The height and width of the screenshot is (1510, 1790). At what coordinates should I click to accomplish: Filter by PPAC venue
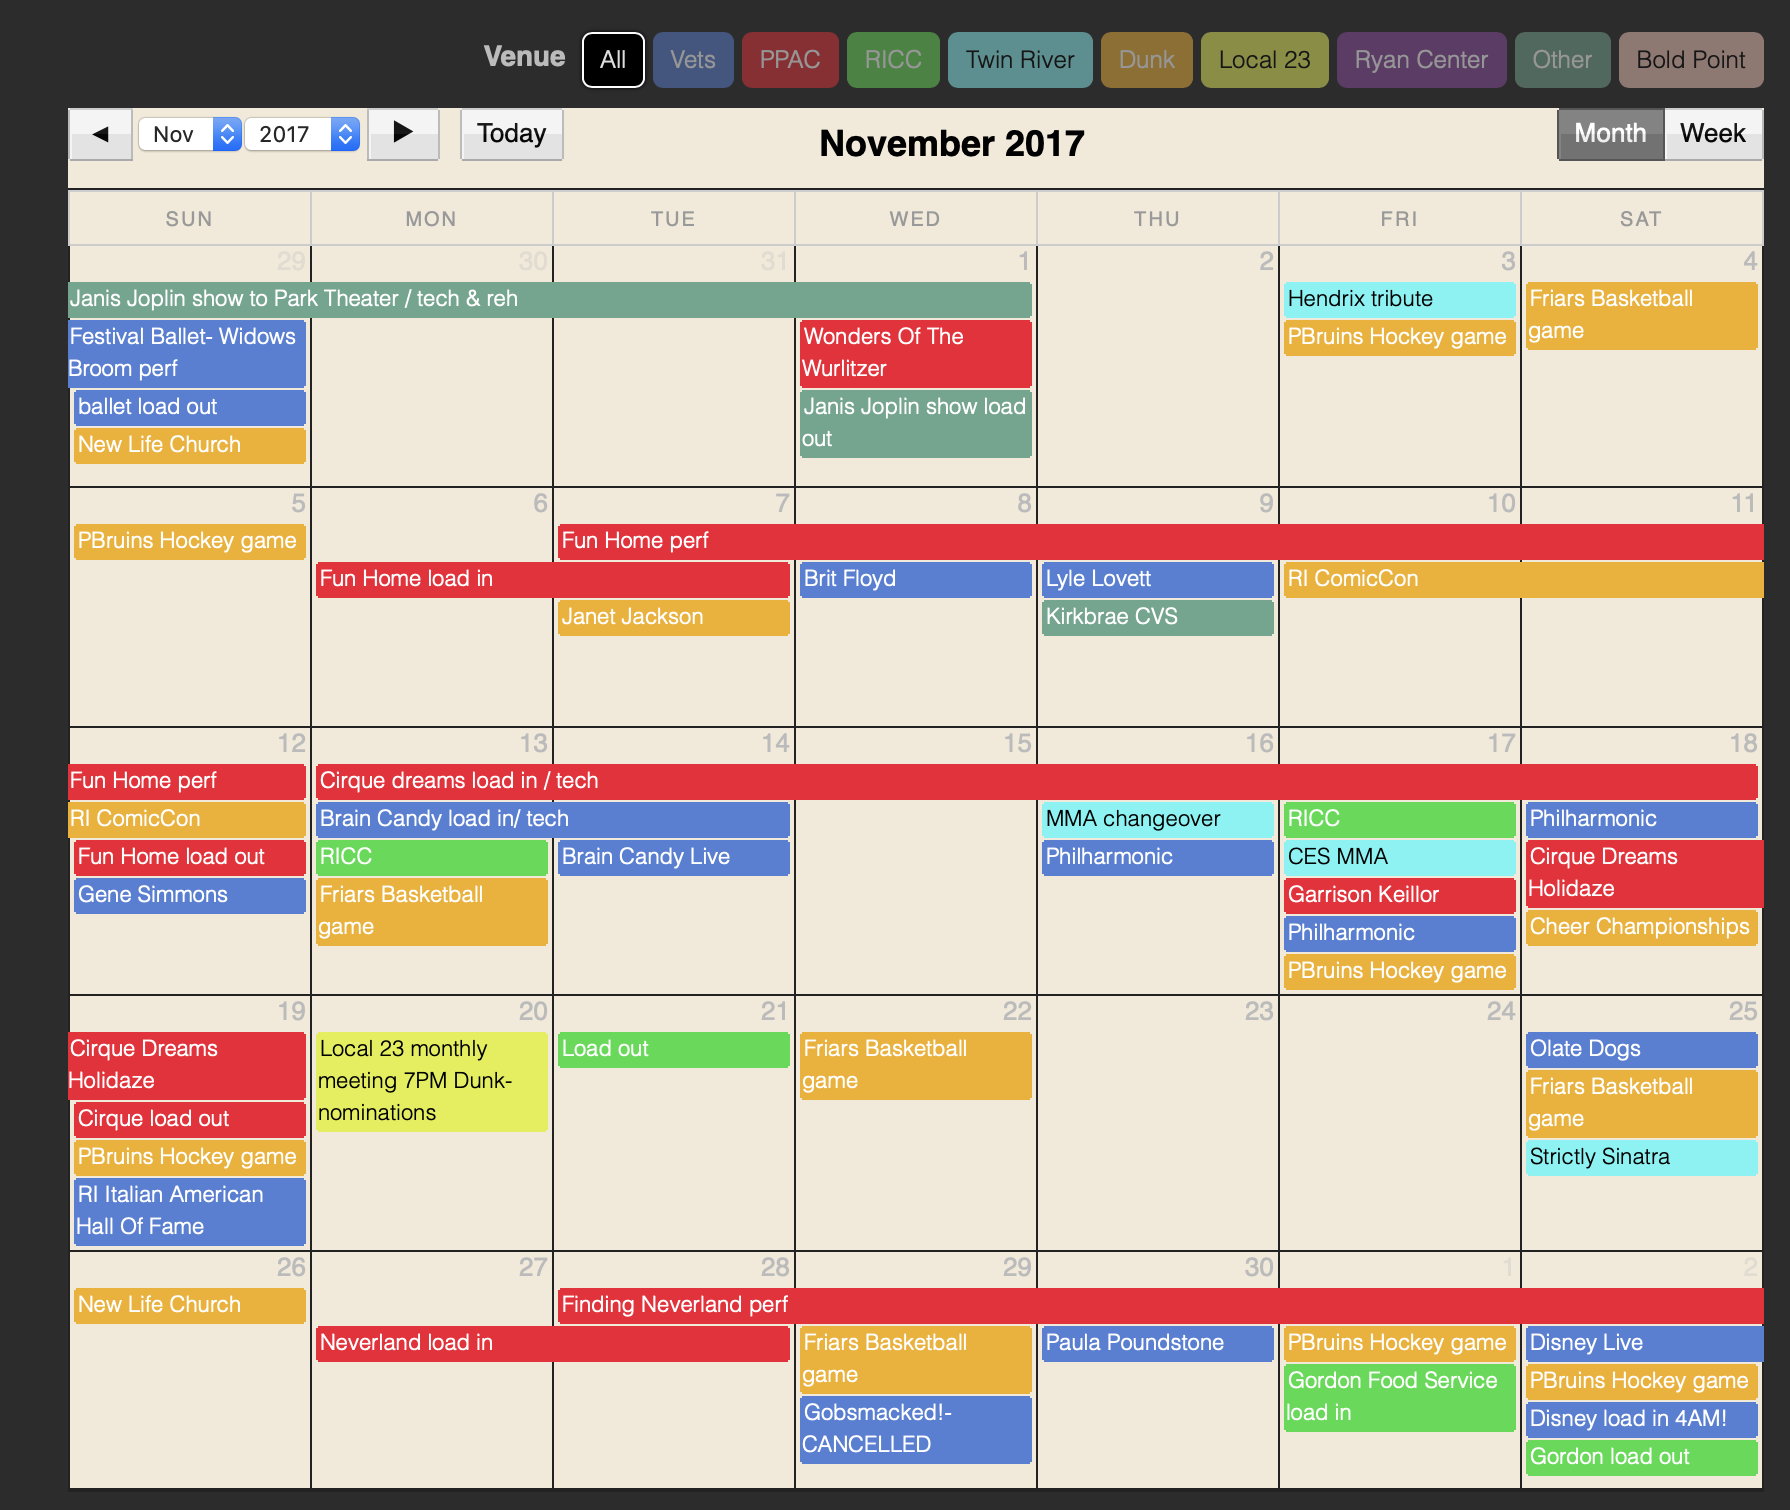tap(789, 60)
